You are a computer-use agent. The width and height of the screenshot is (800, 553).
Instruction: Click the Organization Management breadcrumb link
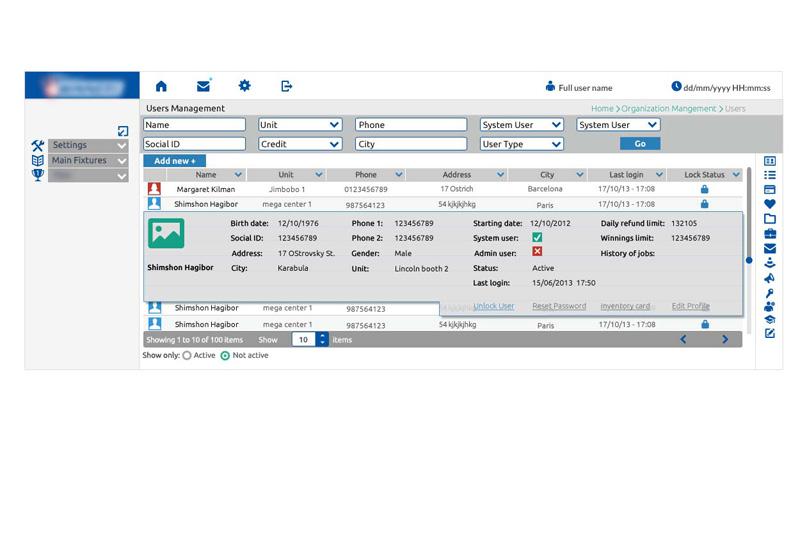click(668, 109)
